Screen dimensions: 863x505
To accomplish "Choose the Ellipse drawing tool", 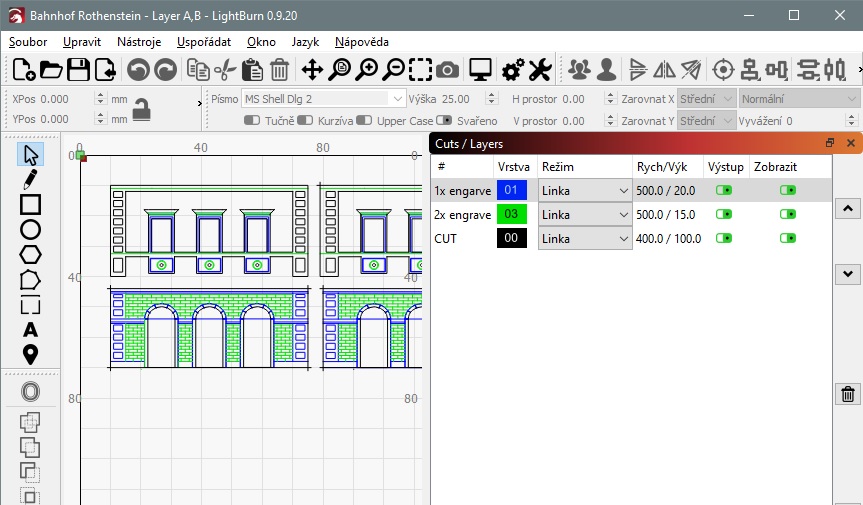I will (x=30, y=230).
